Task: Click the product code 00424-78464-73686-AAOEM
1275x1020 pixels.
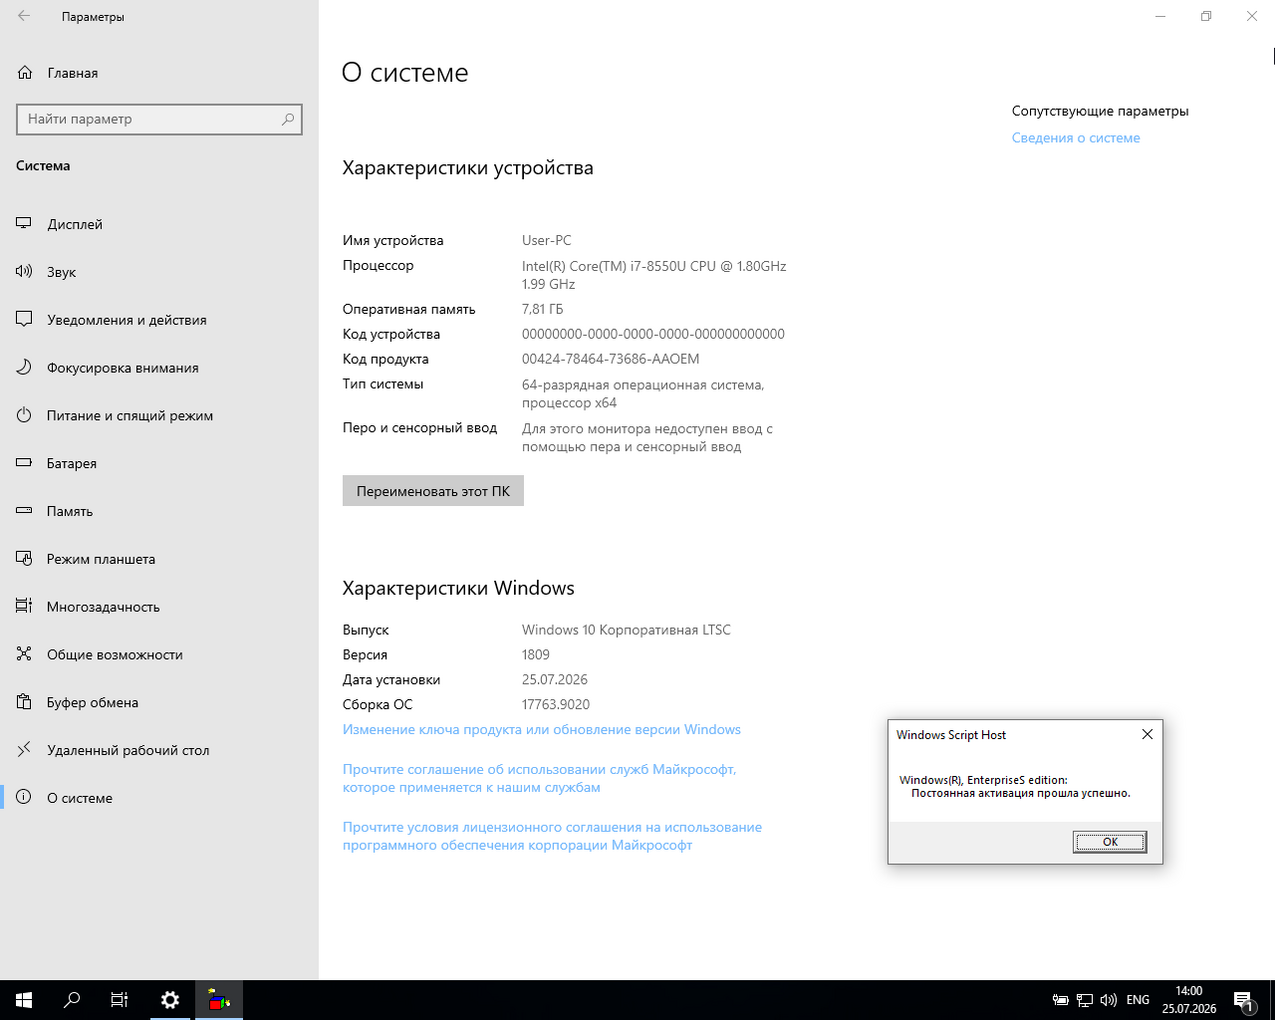Action: coord(611,359)
